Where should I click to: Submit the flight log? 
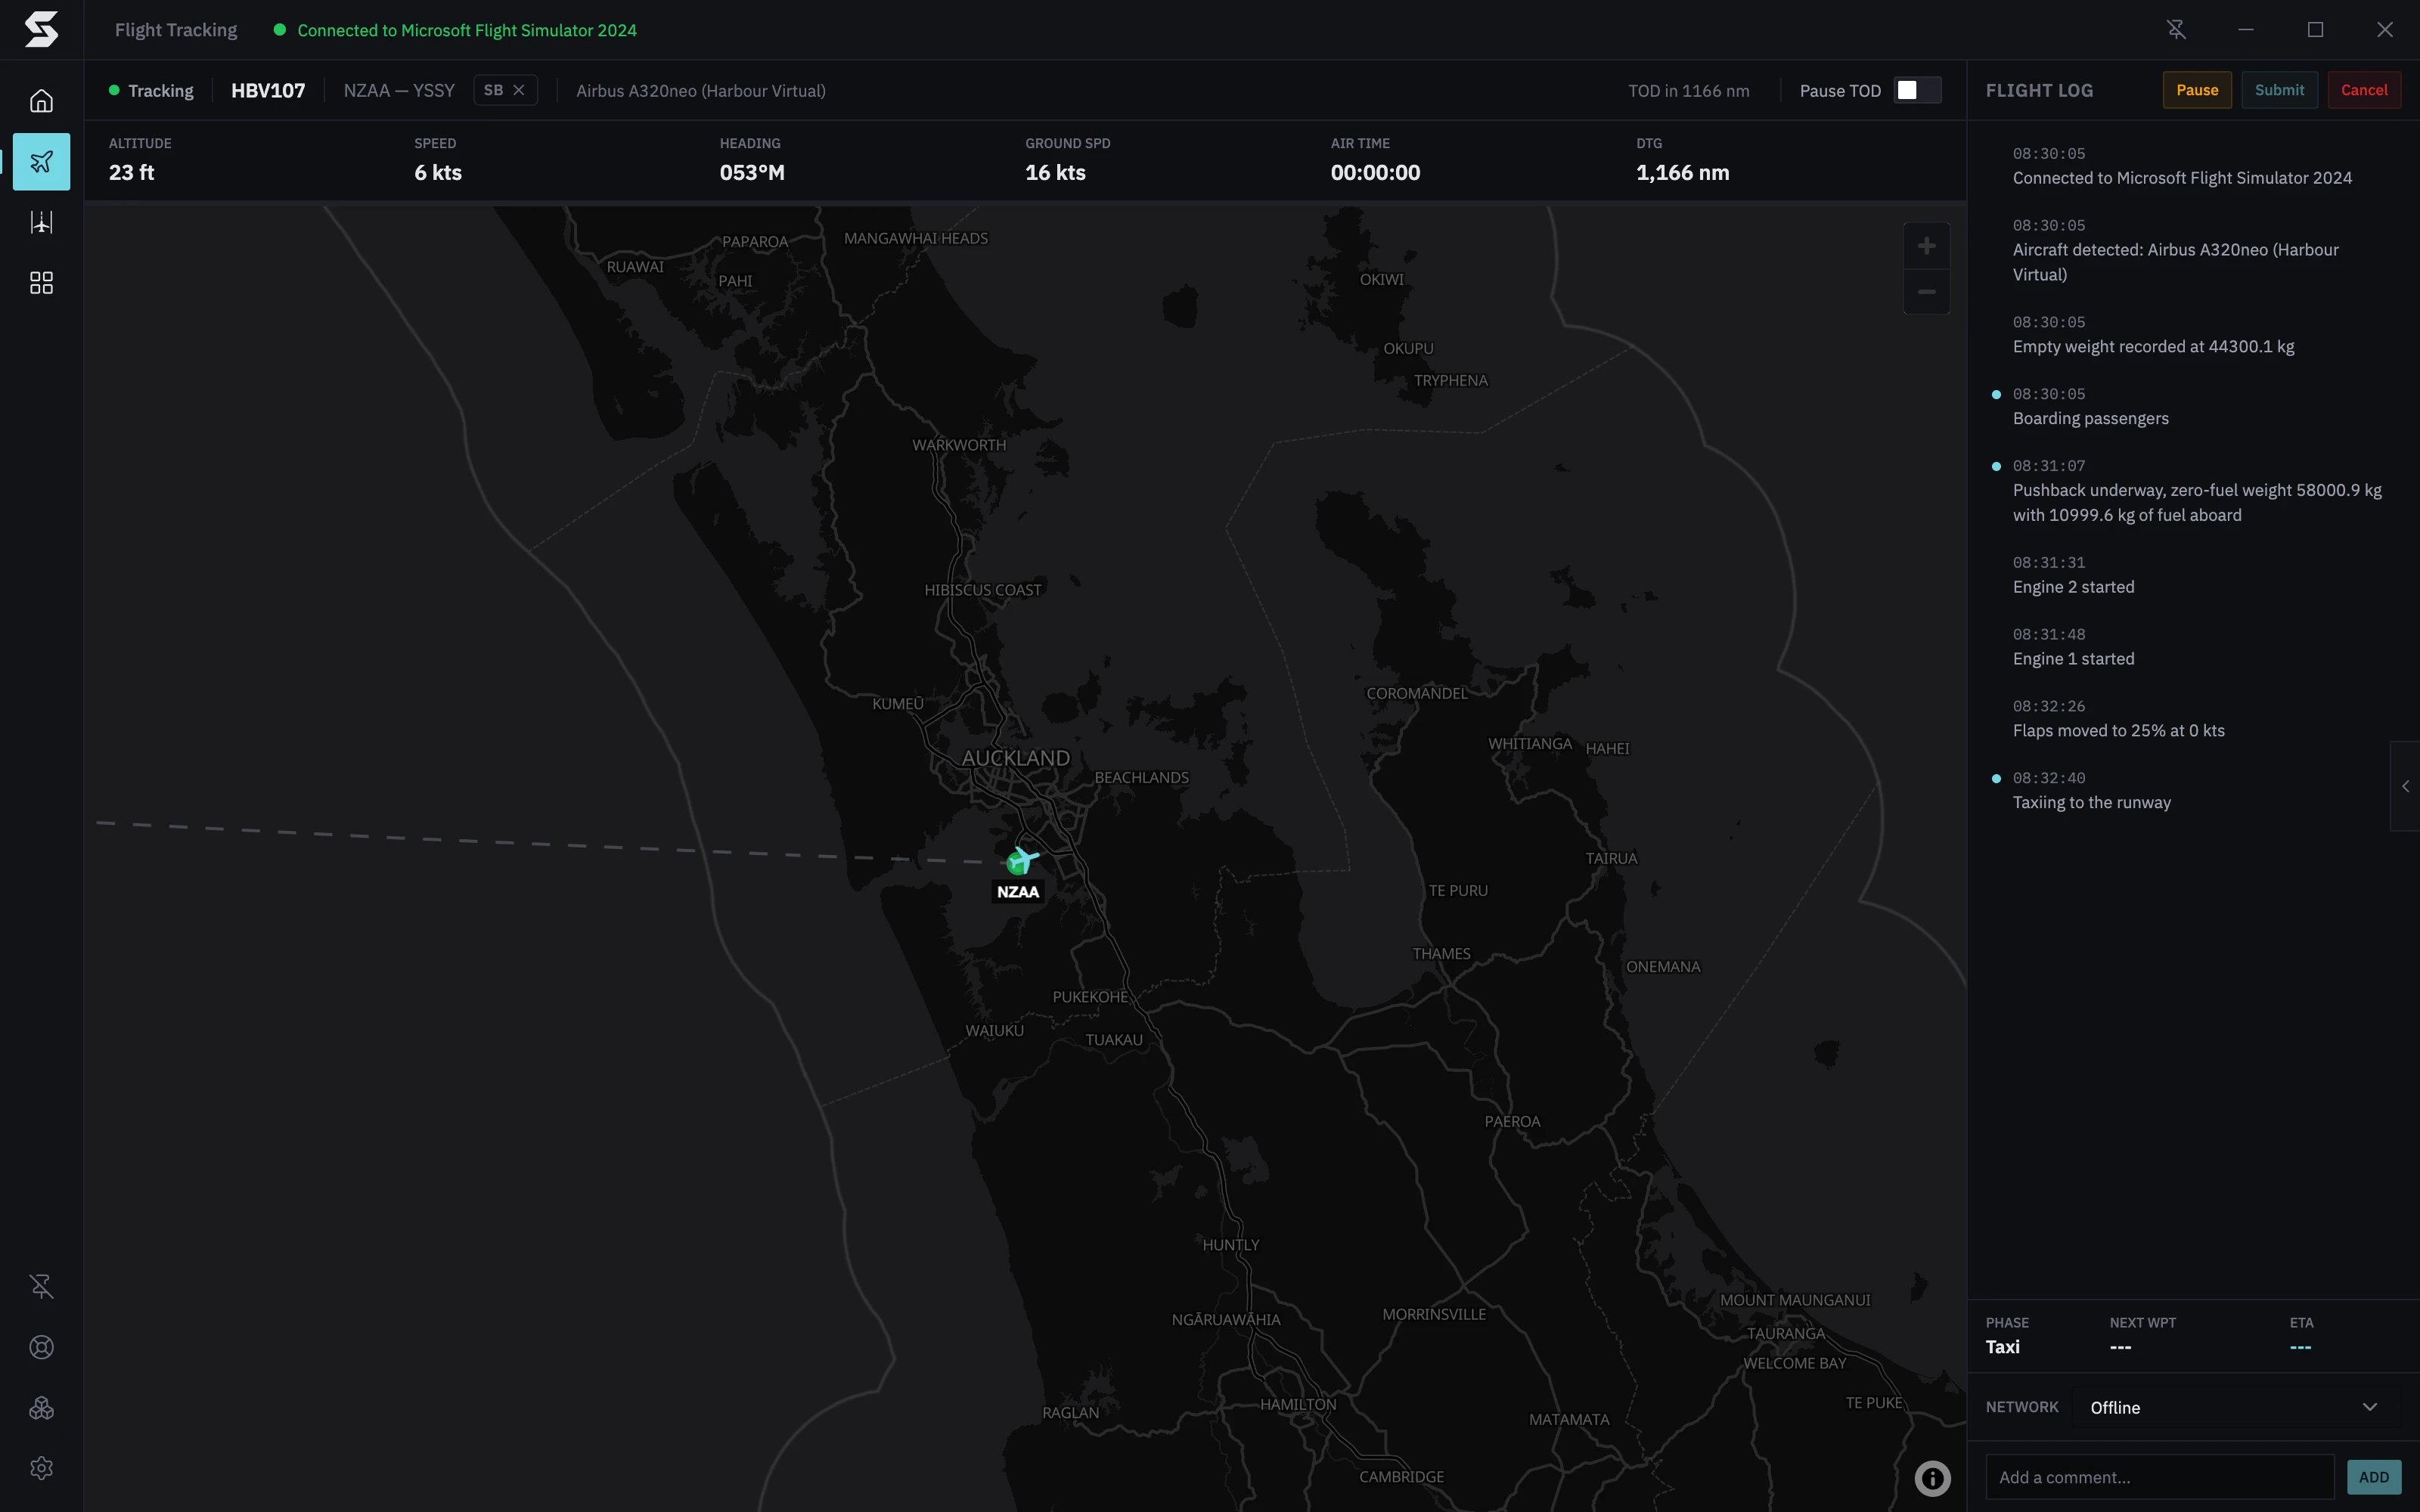(x=2279, y=90)
